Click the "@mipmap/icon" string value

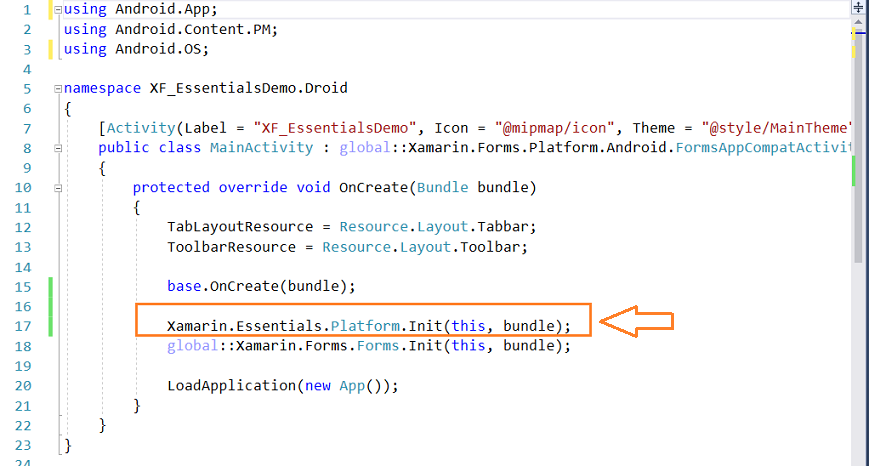point(554,128)
